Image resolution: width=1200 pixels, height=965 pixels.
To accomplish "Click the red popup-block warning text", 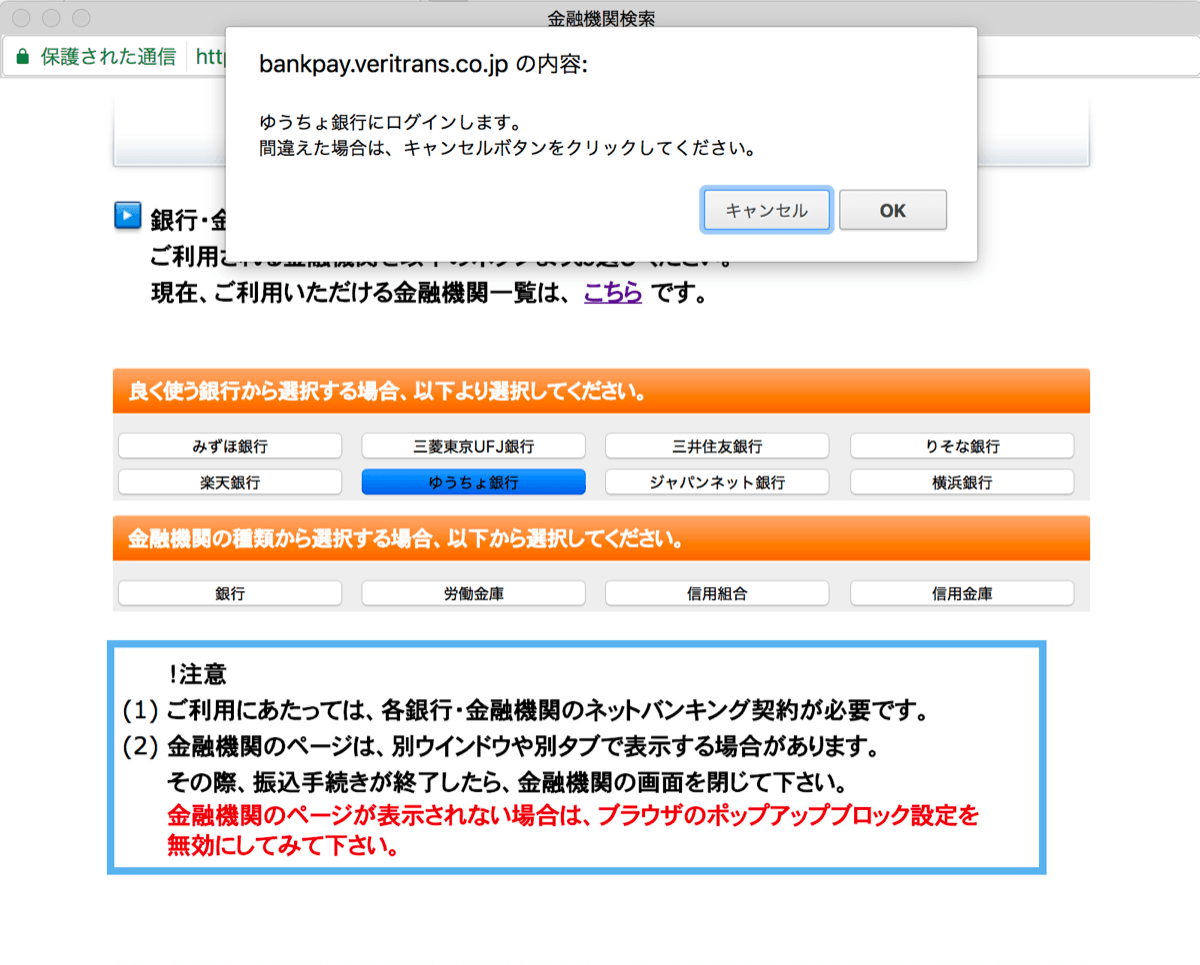I will (573, 832).
